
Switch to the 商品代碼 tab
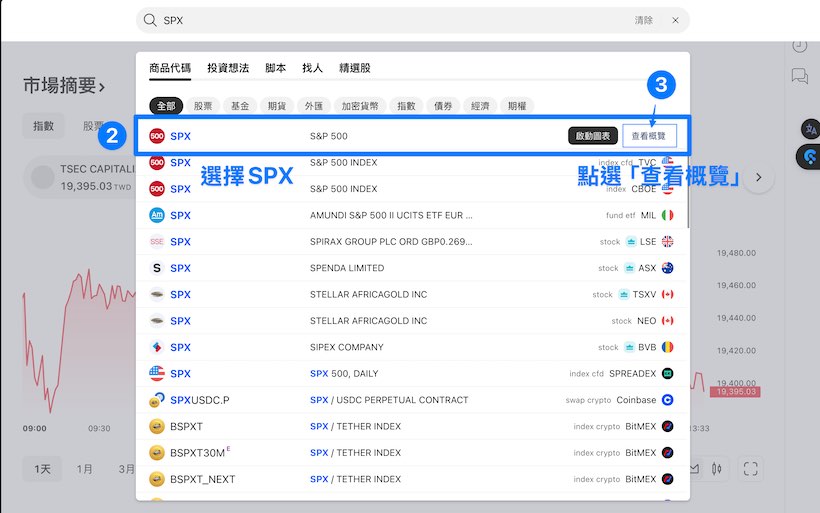point(170,68)
